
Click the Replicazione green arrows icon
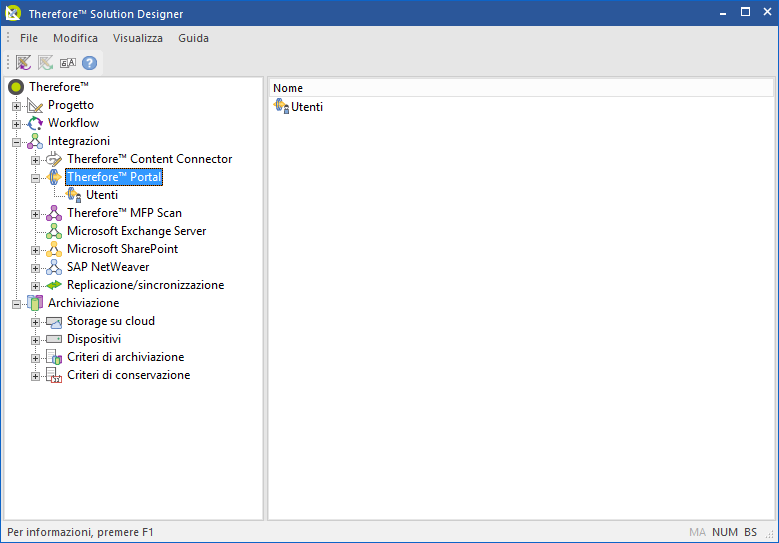click(54, 285)
